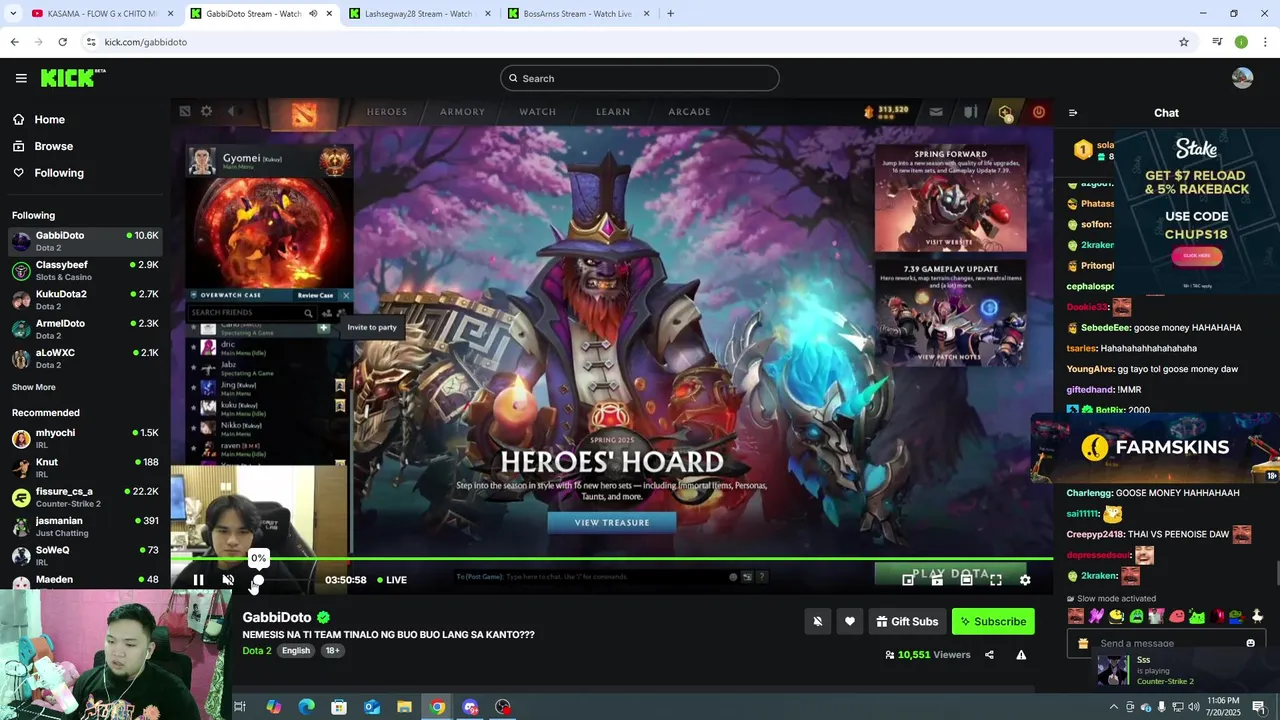
Task: Select GabbiDoto in the Following list
Action: (85, 241)
